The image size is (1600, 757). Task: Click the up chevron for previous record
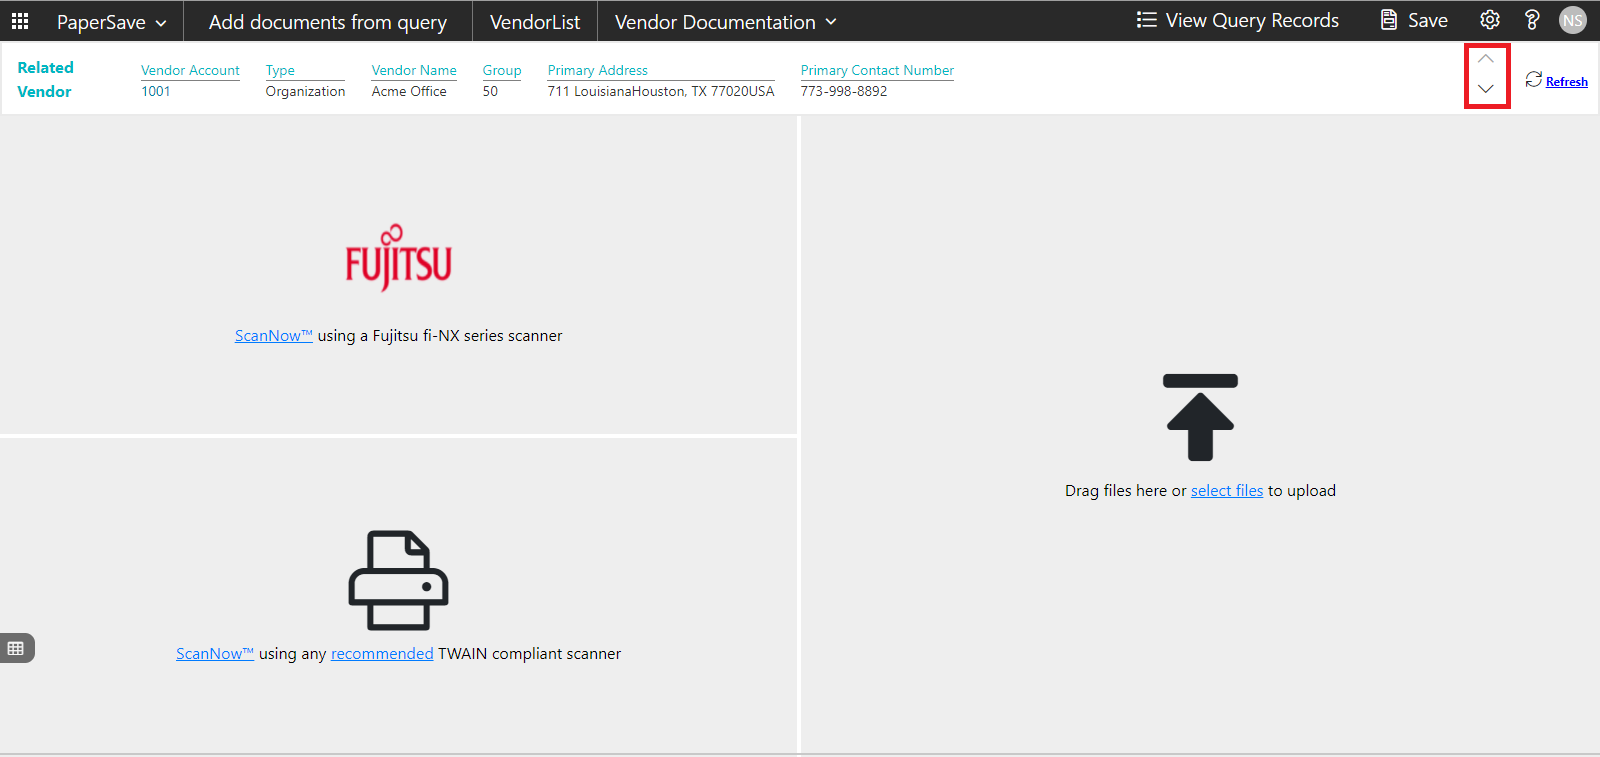(x=1486, y=60)
